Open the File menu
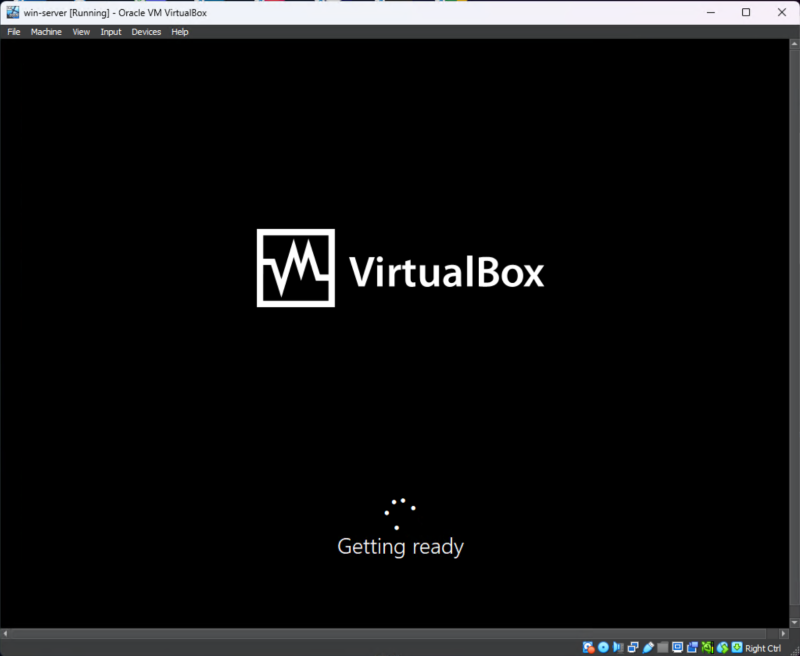This screenshot has width=800, height=656. coord(13,31)
